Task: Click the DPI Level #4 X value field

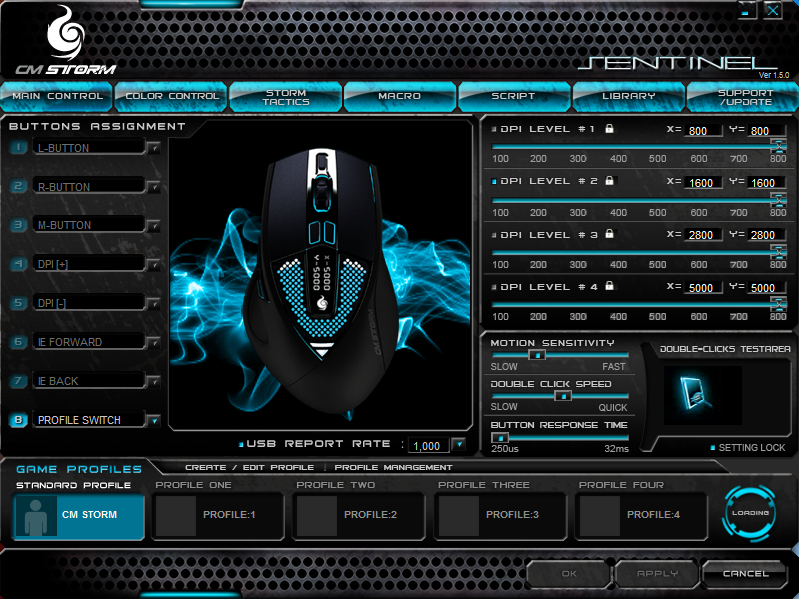Action: 703,288
